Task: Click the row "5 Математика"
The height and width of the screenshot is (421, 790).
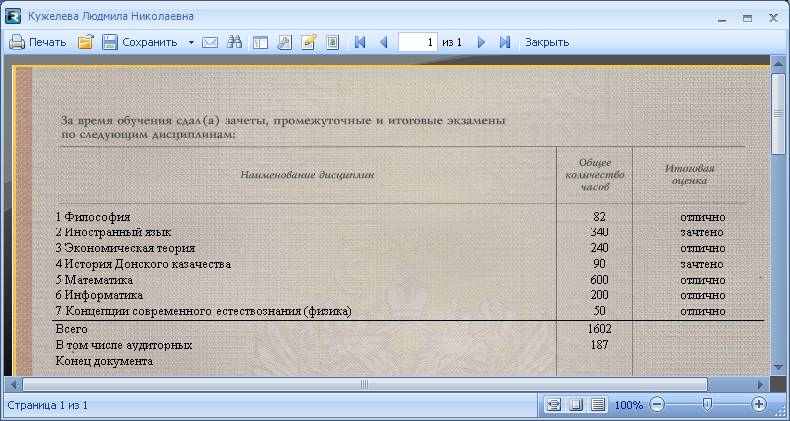Action: [94, 279]
